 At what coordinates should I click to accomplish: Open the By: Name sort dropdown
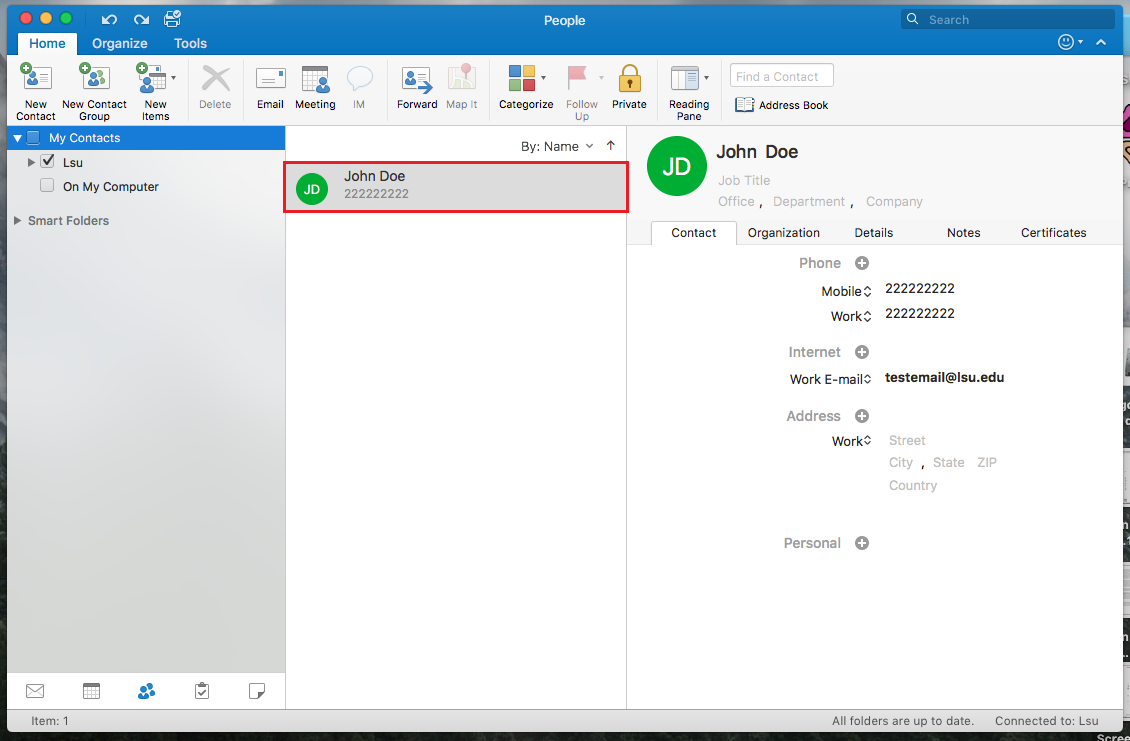click(x=557, y=146)
